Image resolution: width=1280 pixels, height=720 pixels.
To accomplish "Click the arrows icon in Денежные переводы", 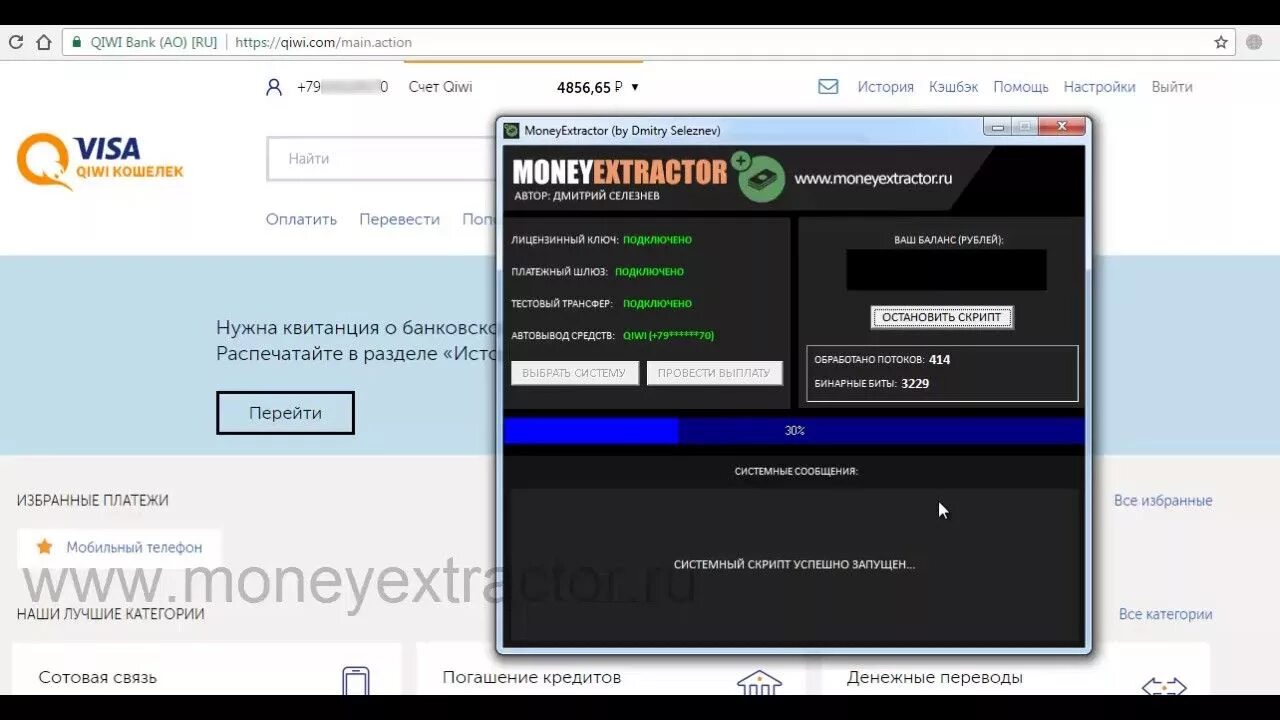I will tap(1163, 686).
